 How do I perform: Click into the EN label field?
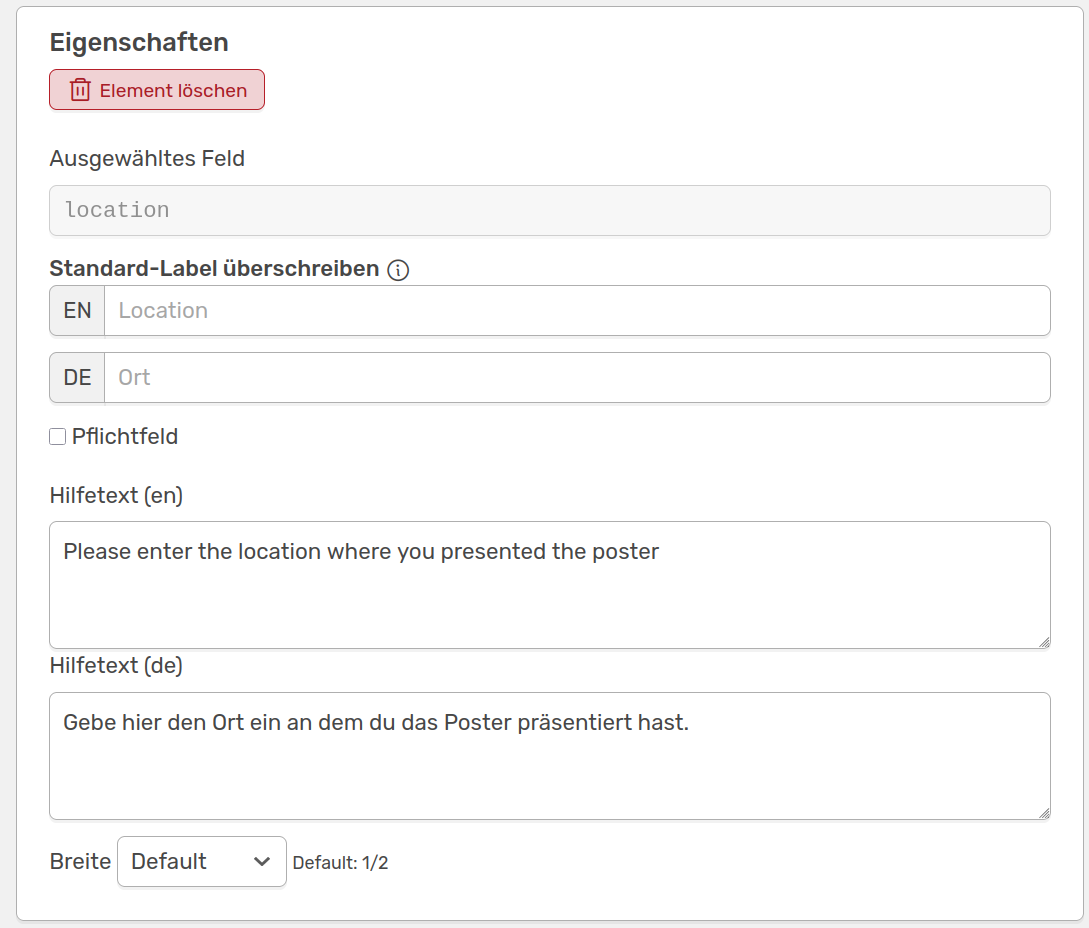(x=577, y=310)
